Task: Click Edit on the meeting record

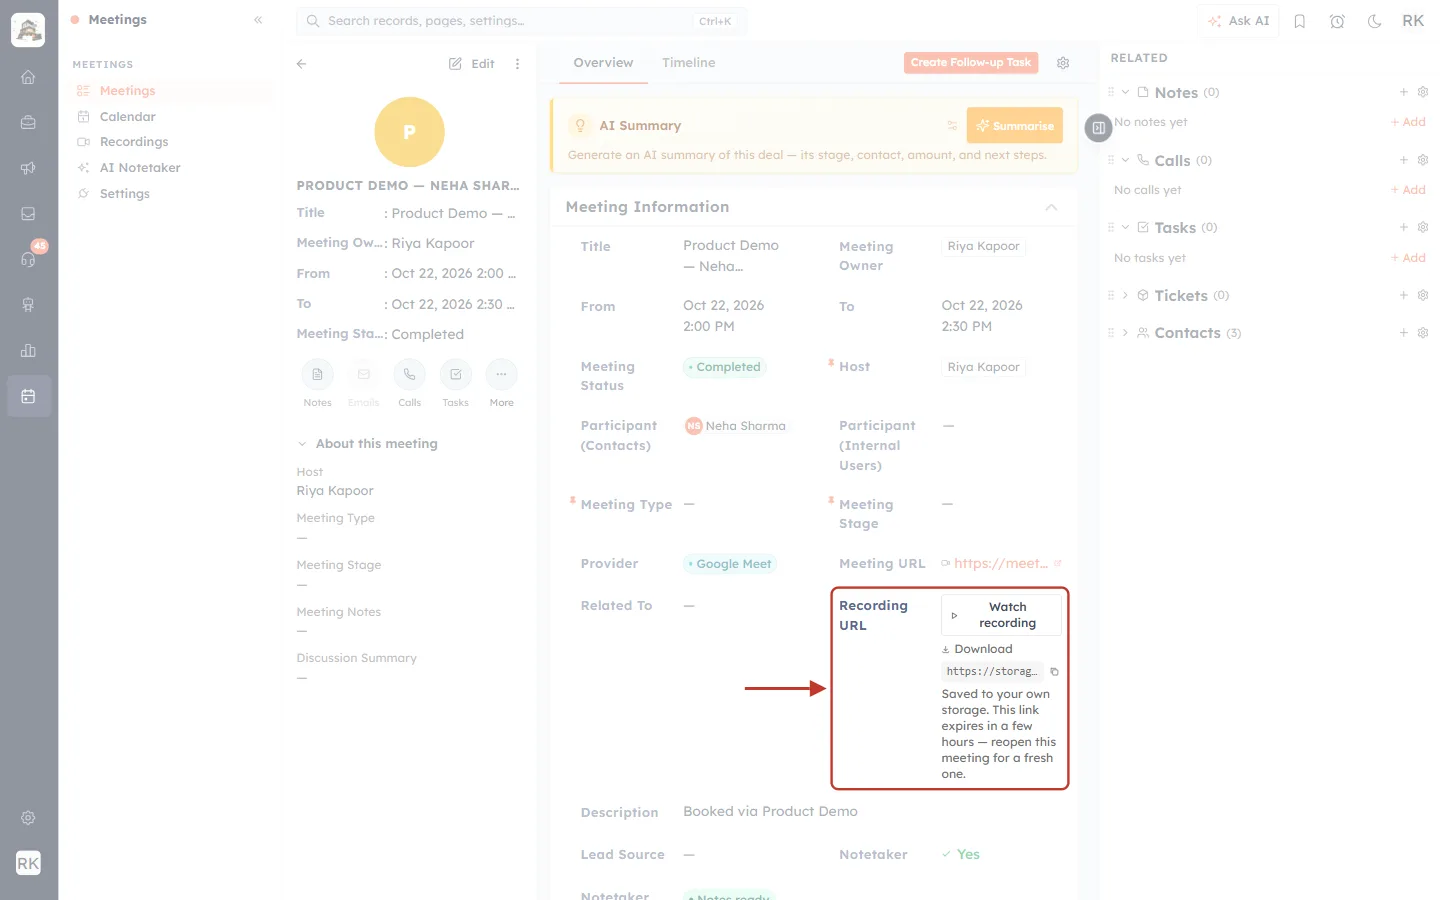Action: coord(472,63)
